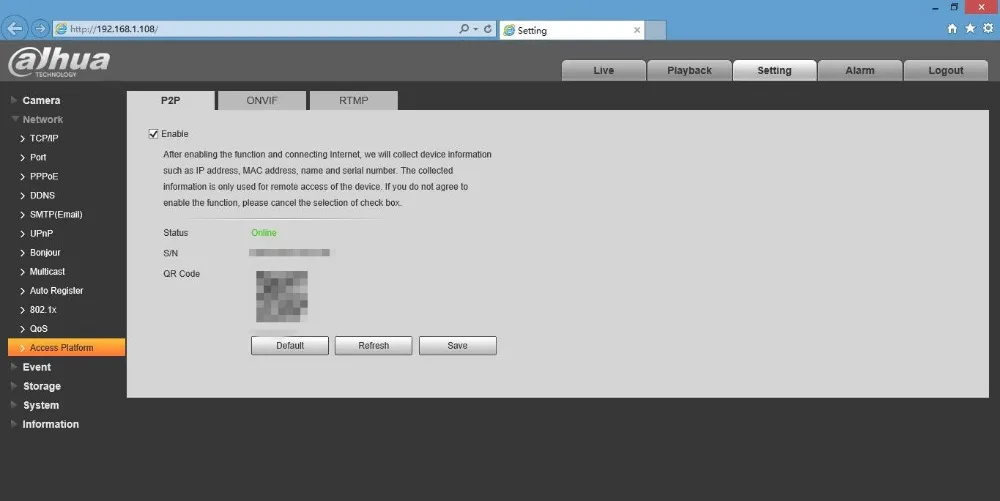The image size is (1000, 501).
Task: Click the browser forward arrow icon
Action: click(40, 29)
